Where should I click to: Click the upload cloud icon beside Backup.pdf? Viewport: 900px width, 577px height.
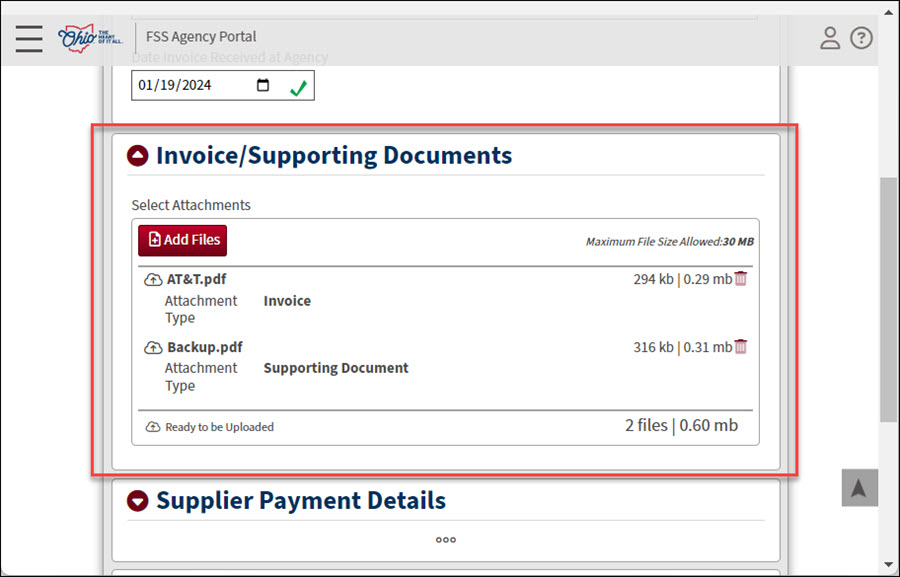(x=153, y=347)
